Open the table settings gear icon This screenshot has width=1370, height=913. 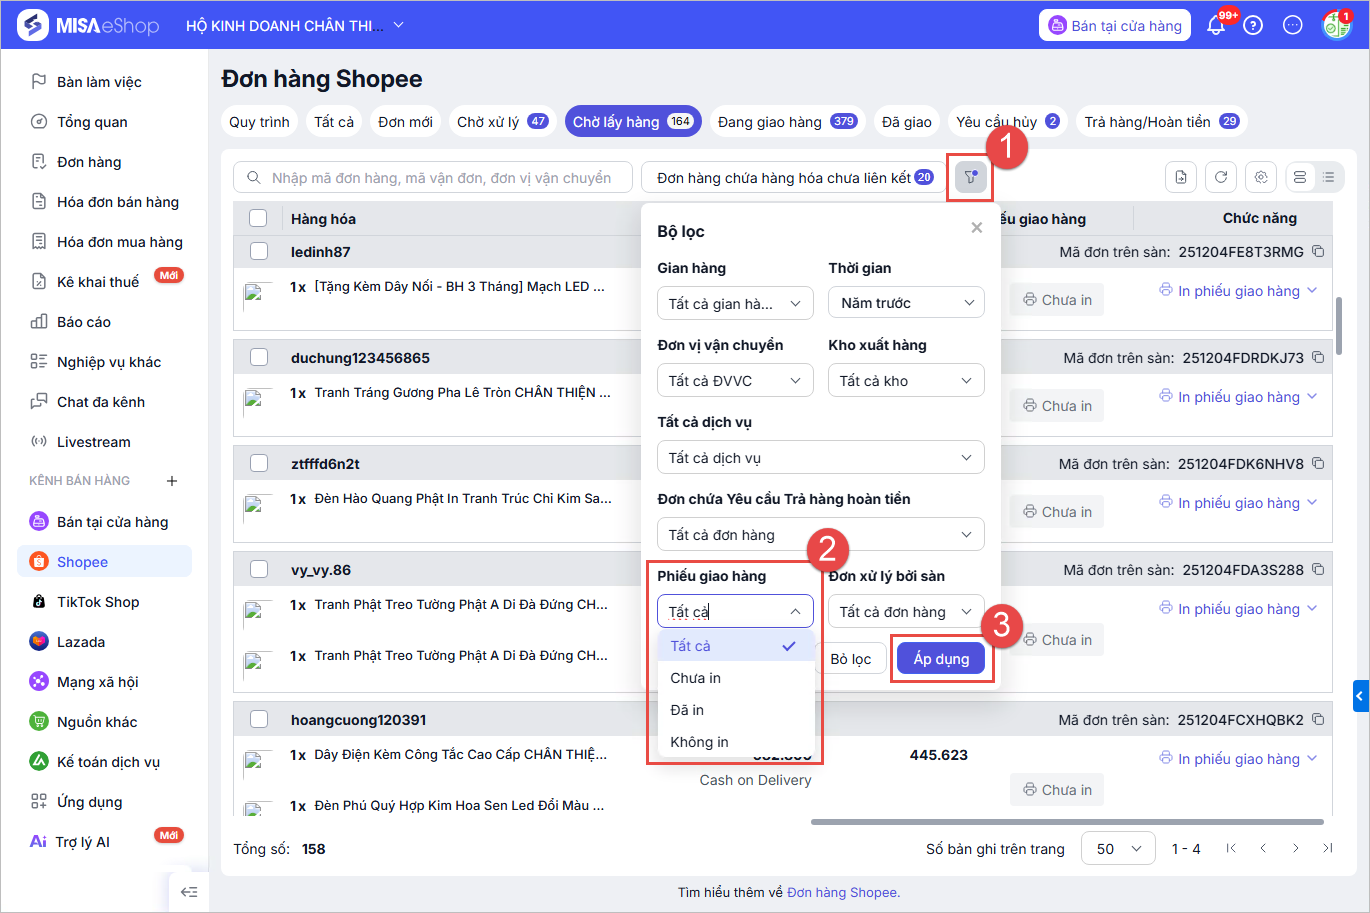pyautogui.click(x=1261, y=177)
